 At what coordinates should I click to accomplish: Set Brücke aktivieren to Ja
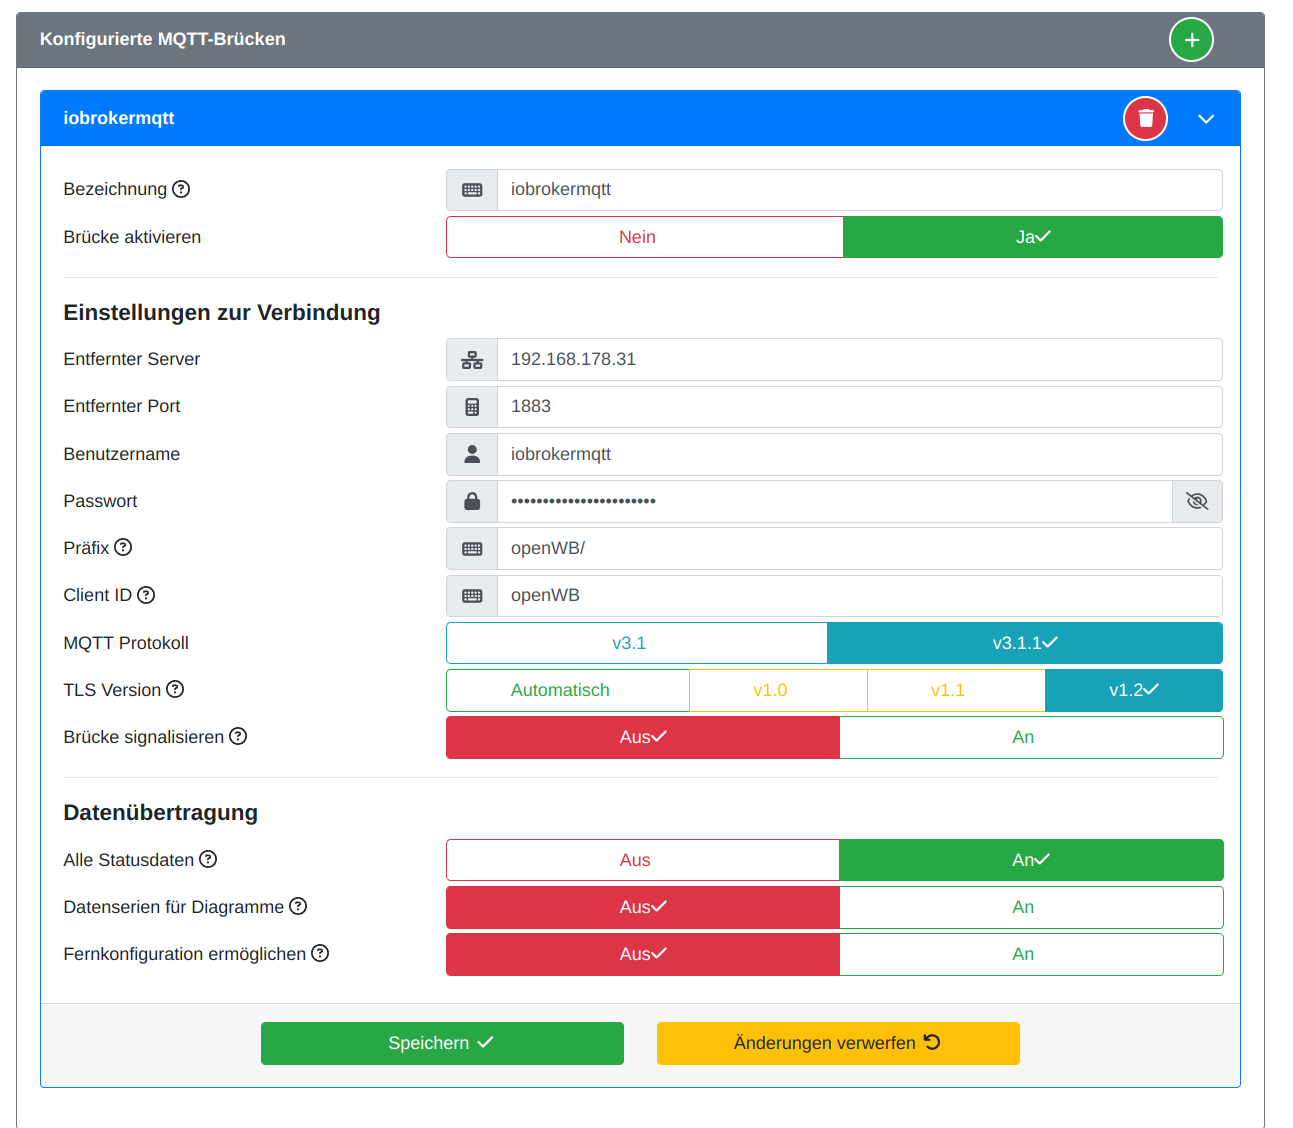click(x=1033, y=237)
